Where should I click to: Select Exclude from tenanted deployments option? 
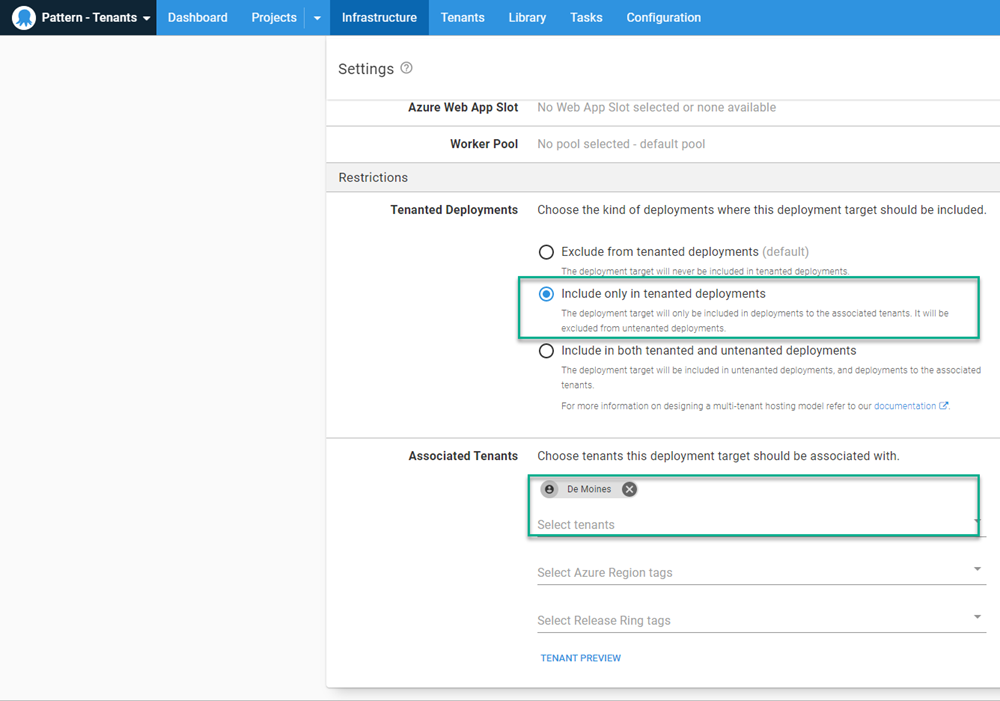[x=546, y=252]
